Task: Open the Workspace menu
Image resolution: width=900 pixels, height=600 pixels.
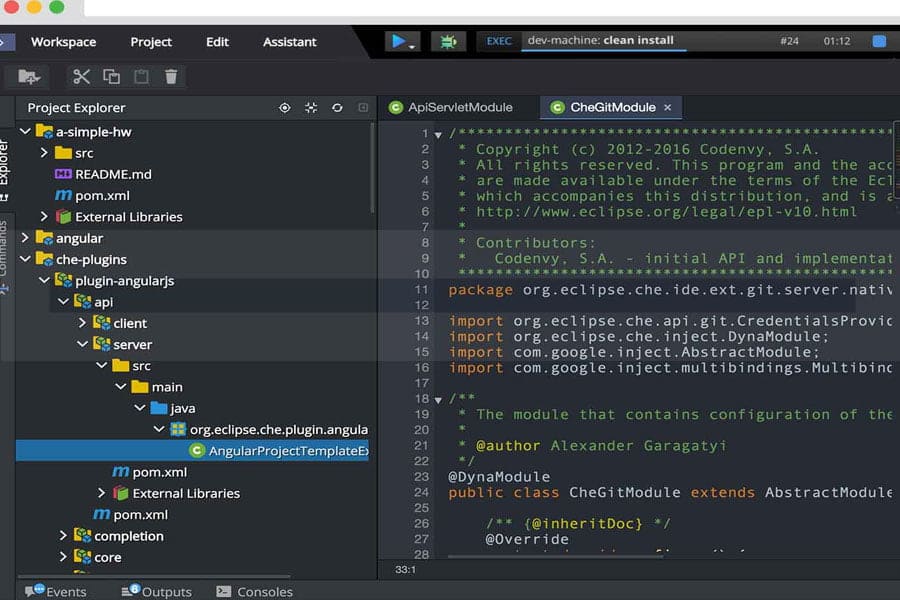Action: click(x=63, y=42)
